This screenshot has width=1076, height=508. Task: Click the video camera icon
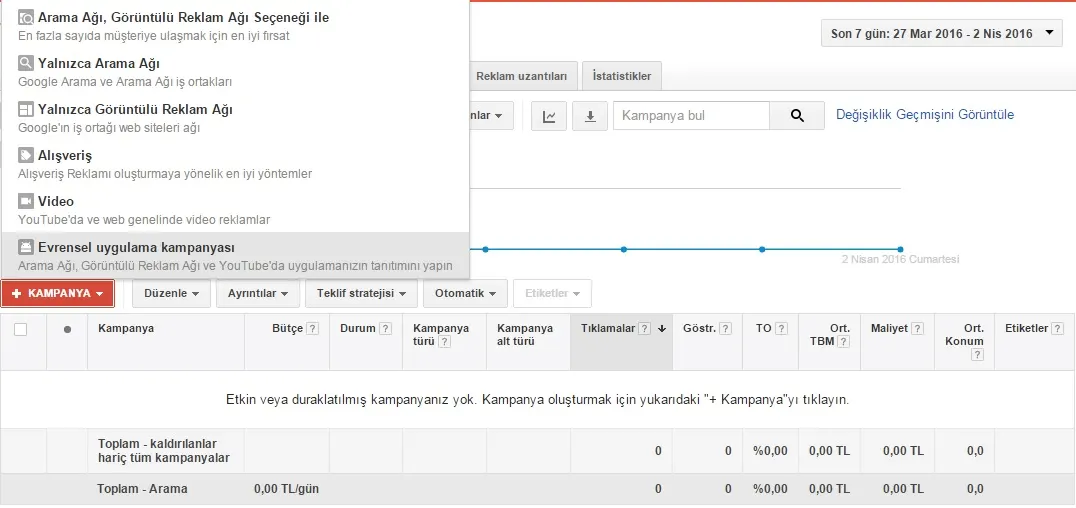(26, 201)
